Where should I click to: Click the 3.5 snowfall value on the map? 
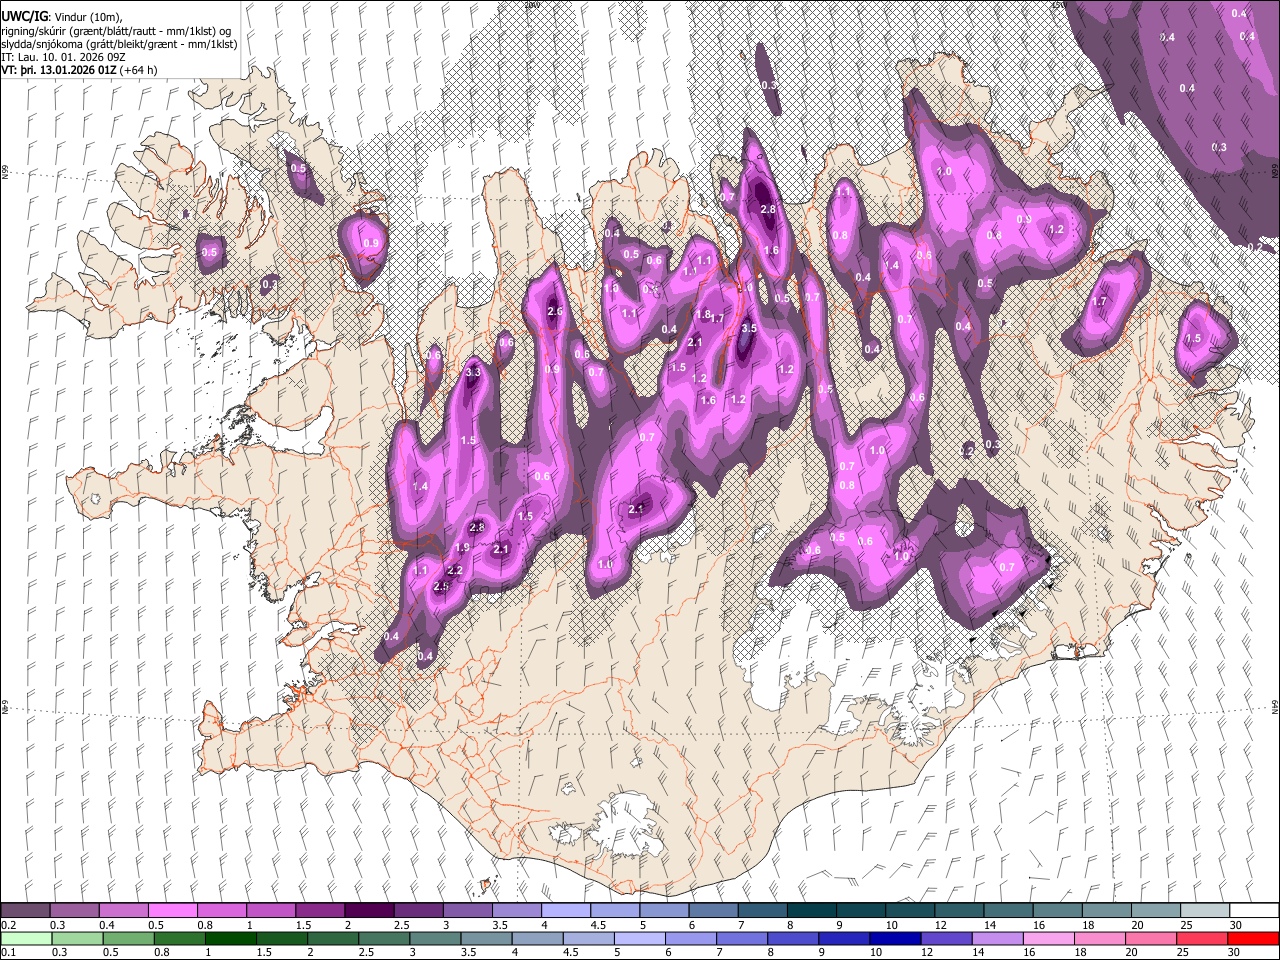[748, 328]
